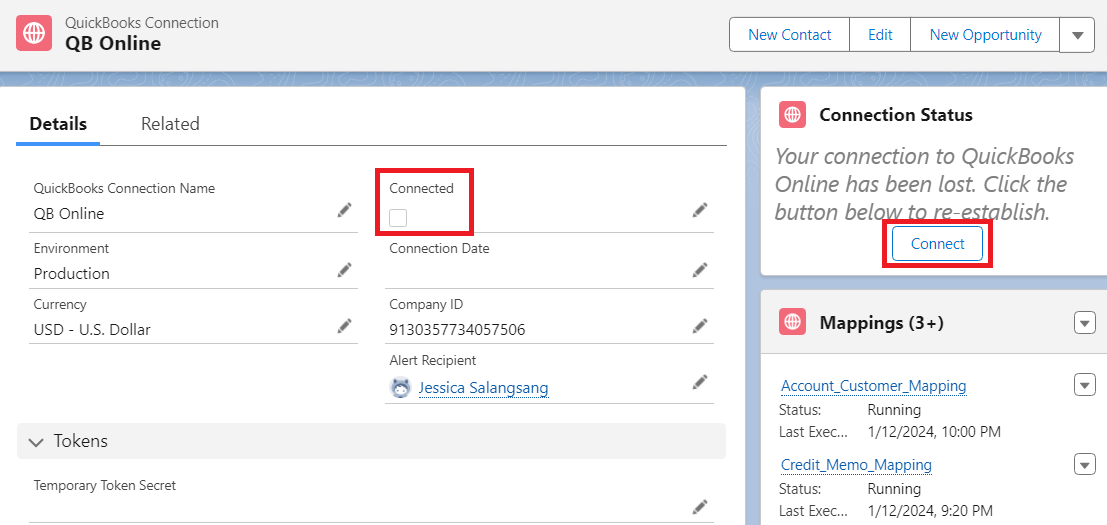This screenshot has height=525, width=1107.
Task: Click Company ID value 9130357734057506
Action: [x=457, y=330]
